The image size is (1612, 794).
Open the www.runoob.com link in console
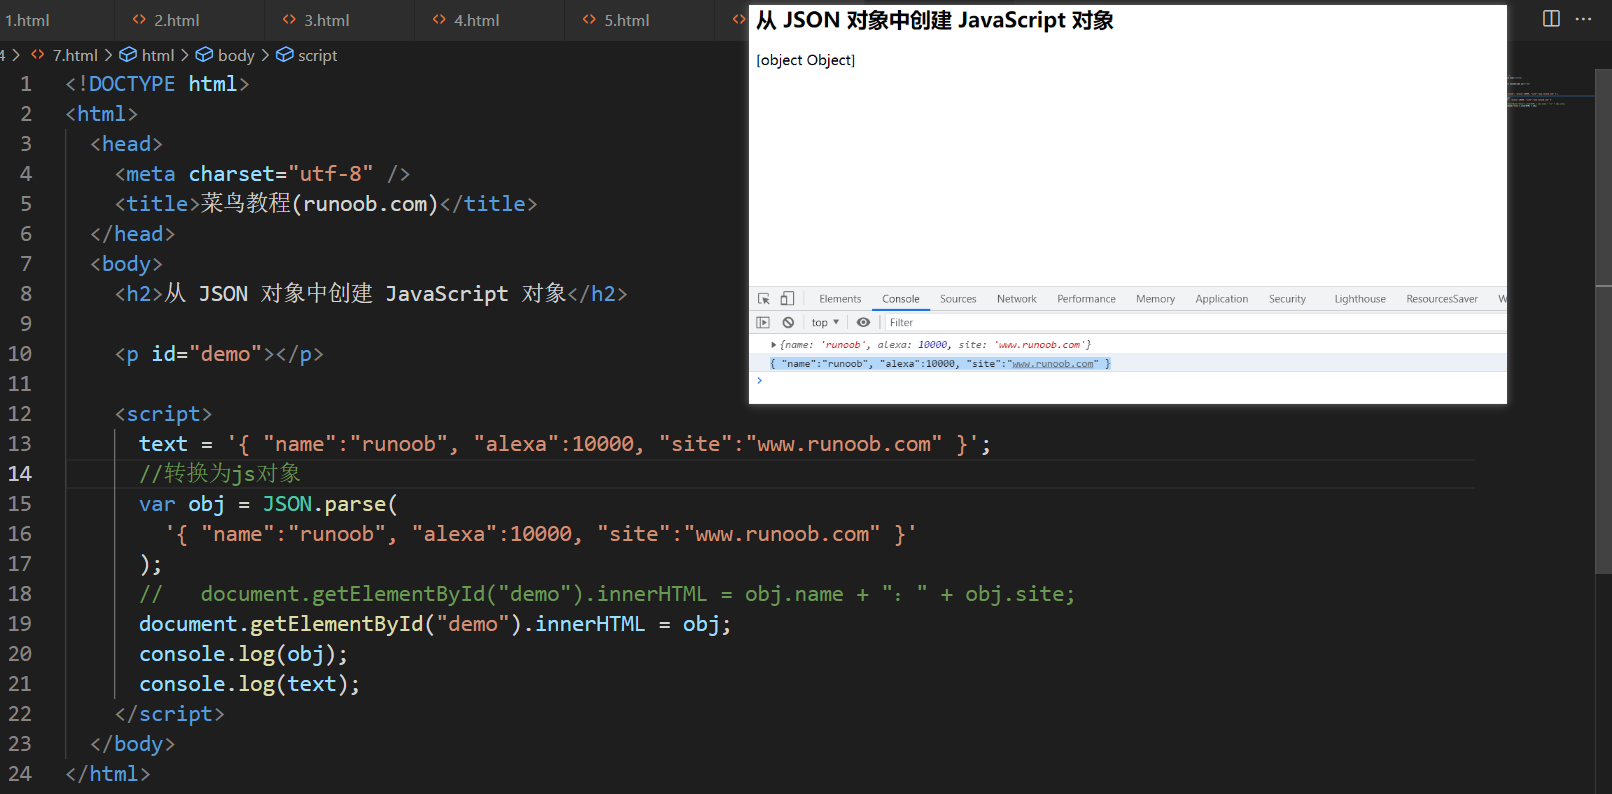pyautogui.click(x=1053, y=364)
